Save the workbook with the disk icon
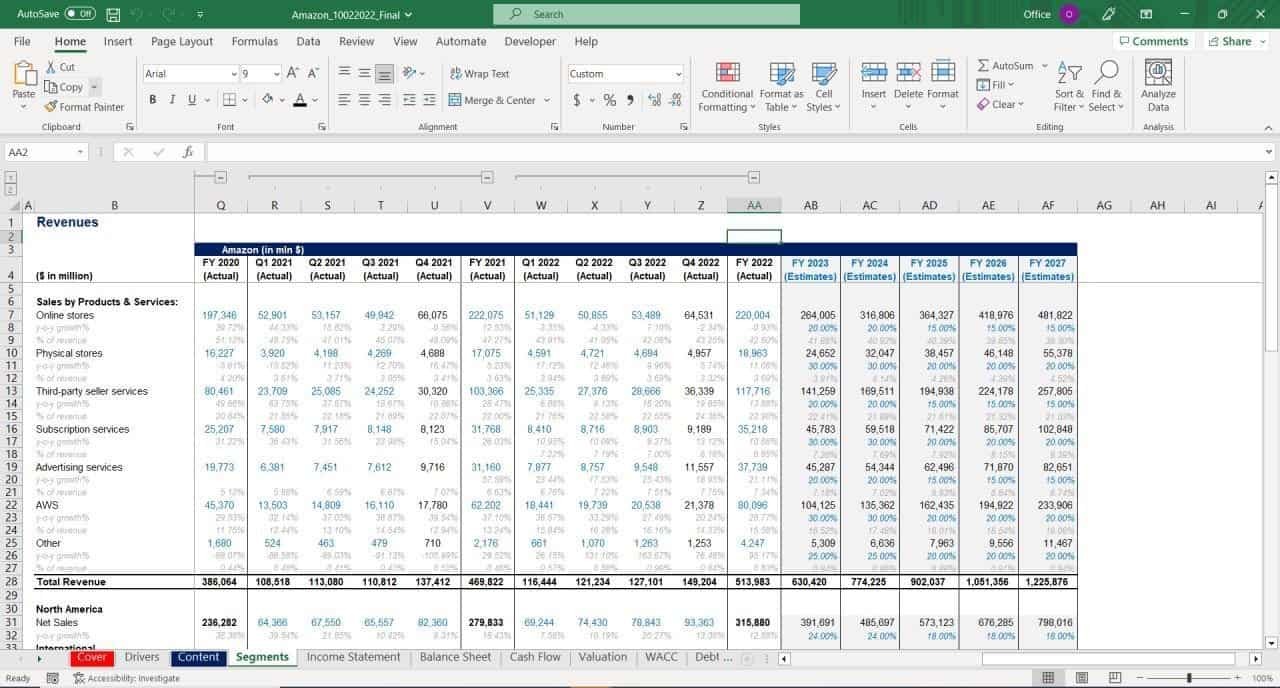The height and width of the screenshot is (688, 1280). click(x=113, y=15)
